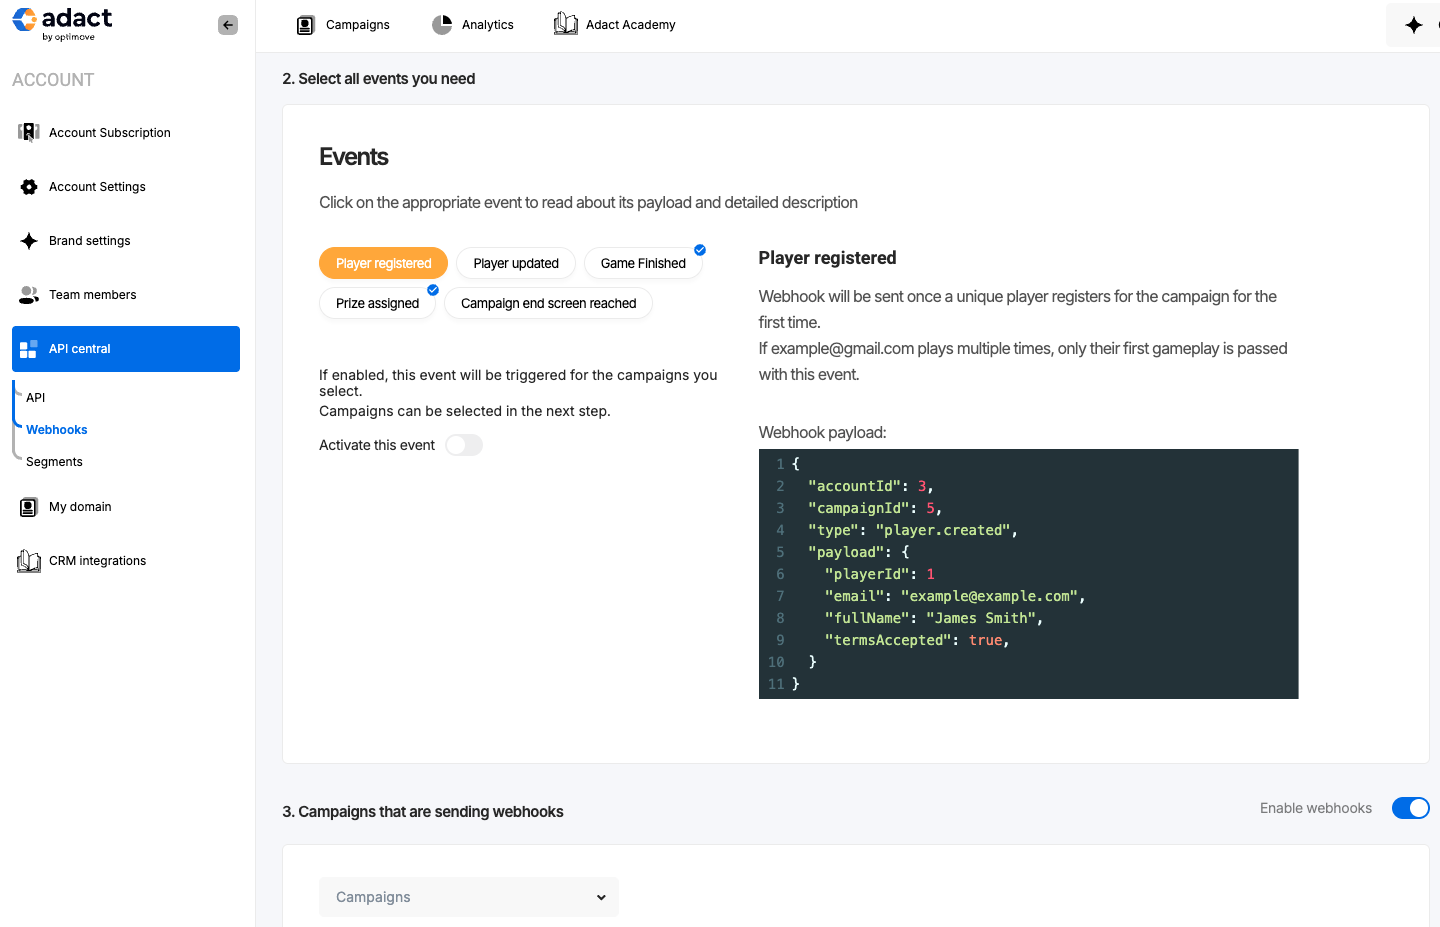Click the Adact Academy book icon
Image resolution: width=1440 pixels, height=927 pixels.
[x=566, y=24]
